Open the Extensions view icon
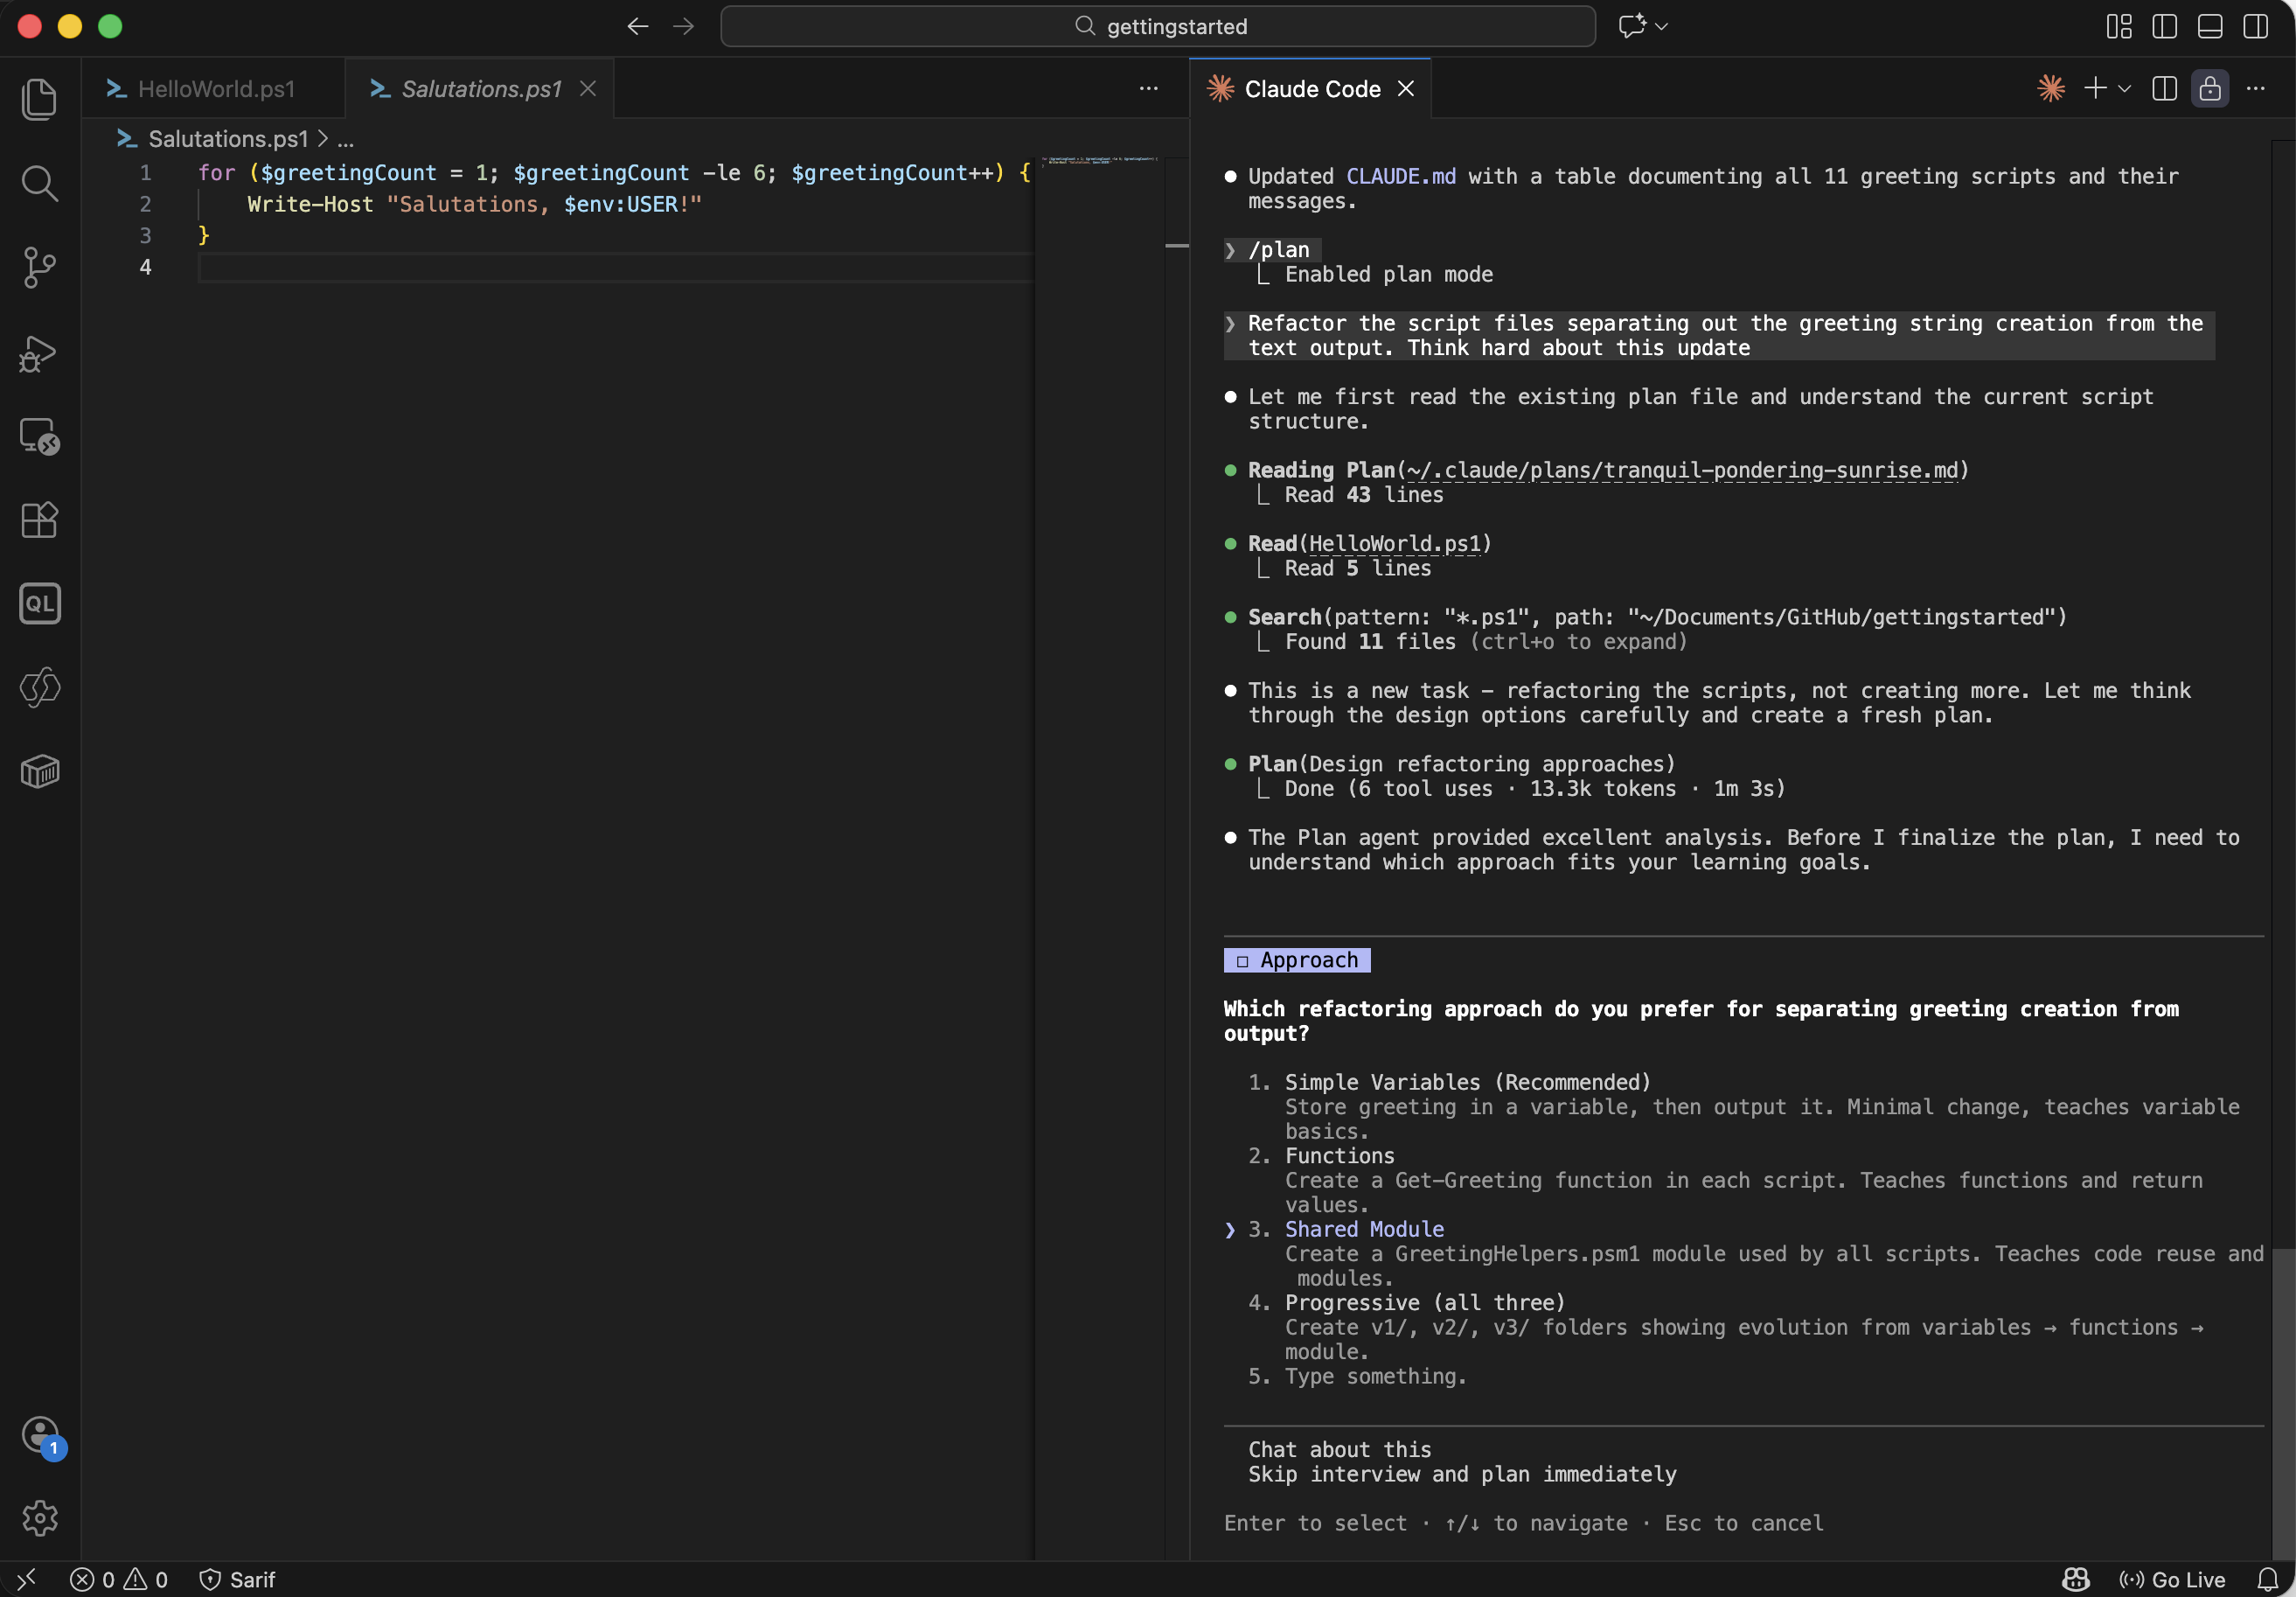2296x1597 pixels. [39, 519]
